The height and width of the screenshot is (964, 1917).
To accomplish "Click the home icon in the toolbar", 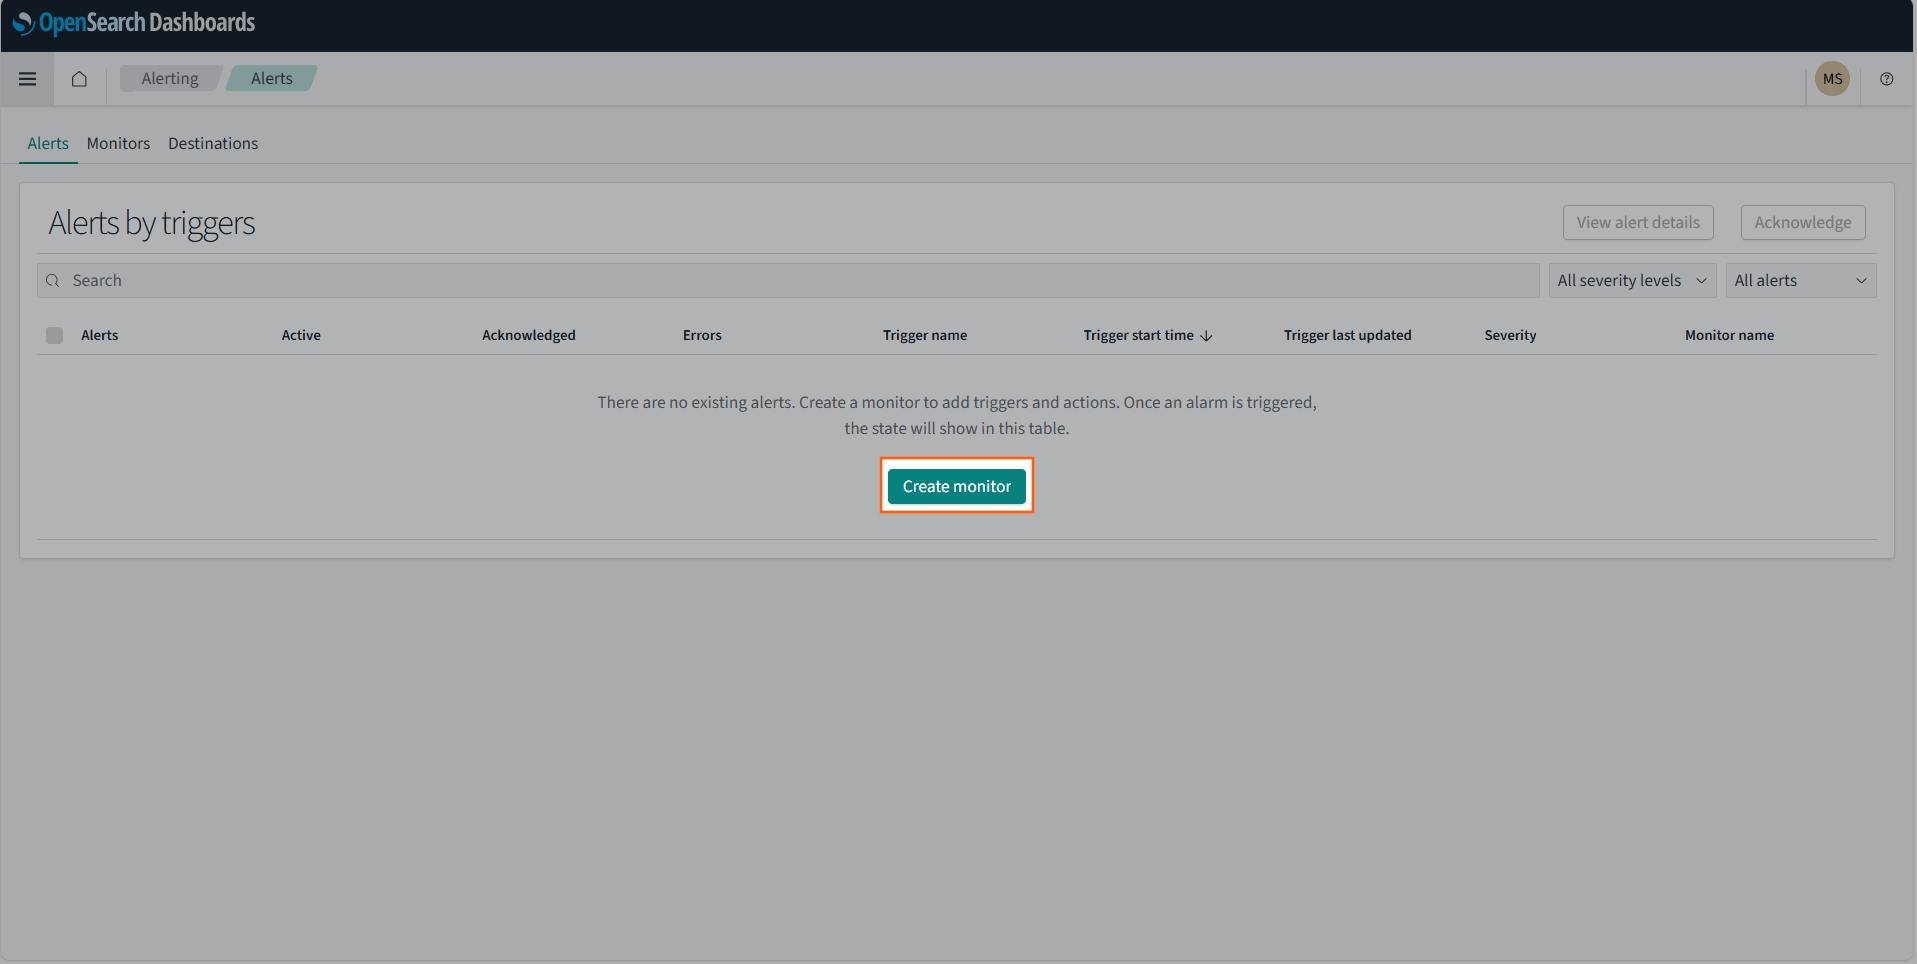I will 79,79.
